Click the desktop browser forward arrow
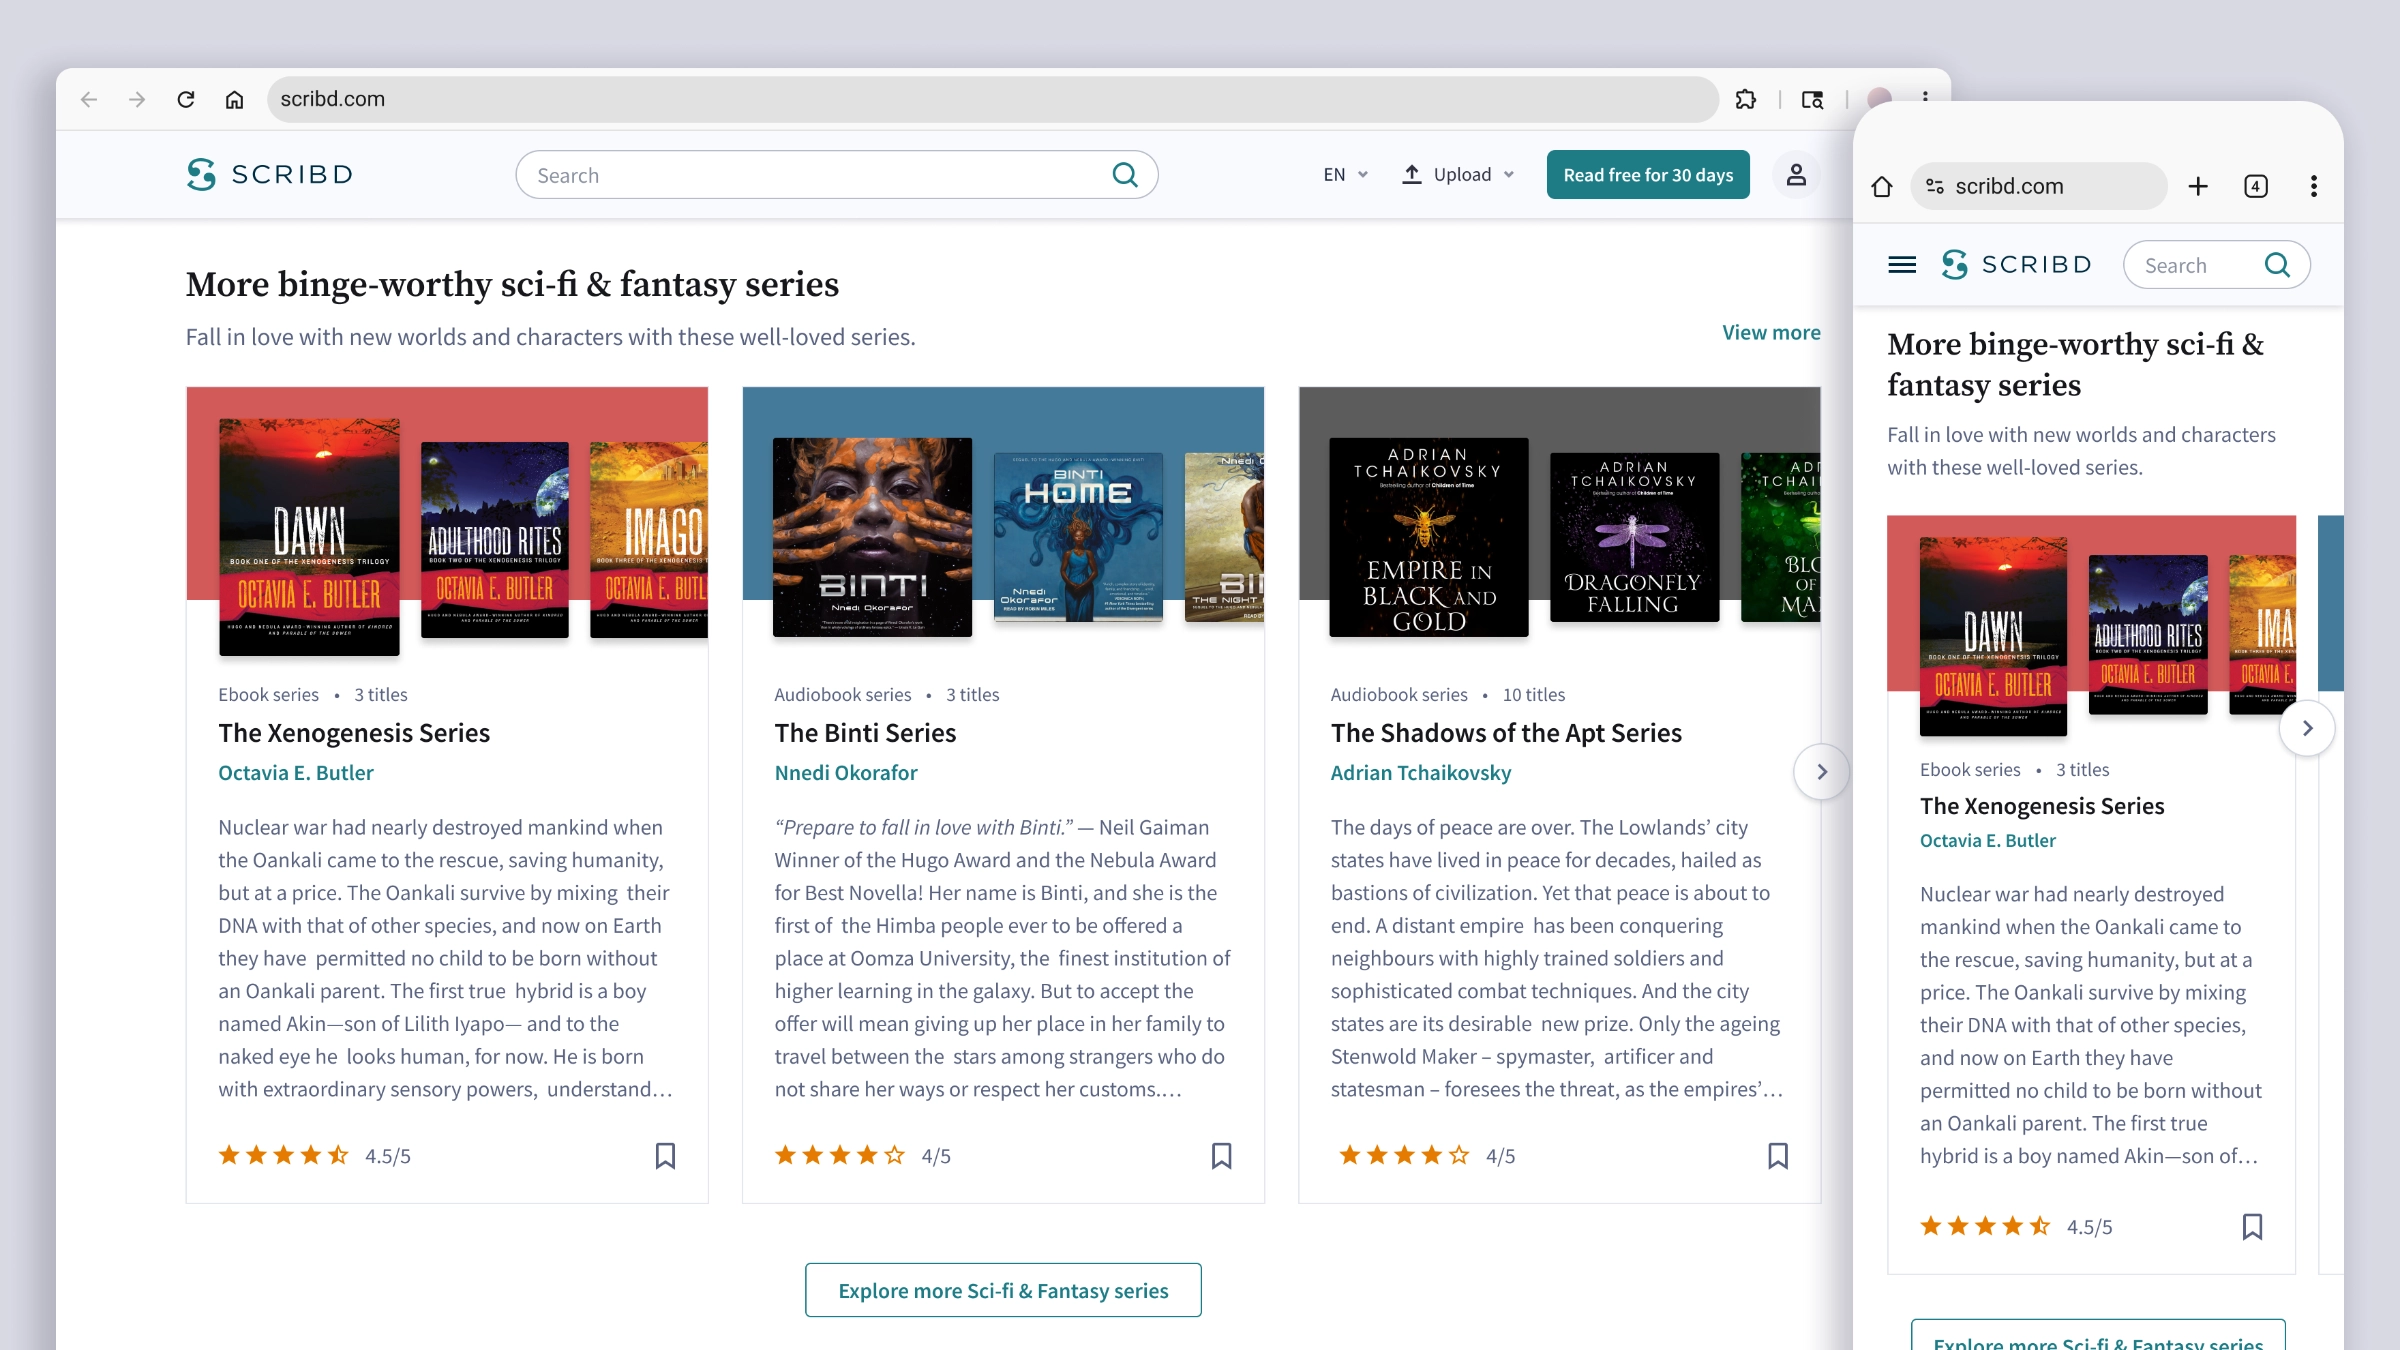Screen dimensions: 2400x1350 137,99
